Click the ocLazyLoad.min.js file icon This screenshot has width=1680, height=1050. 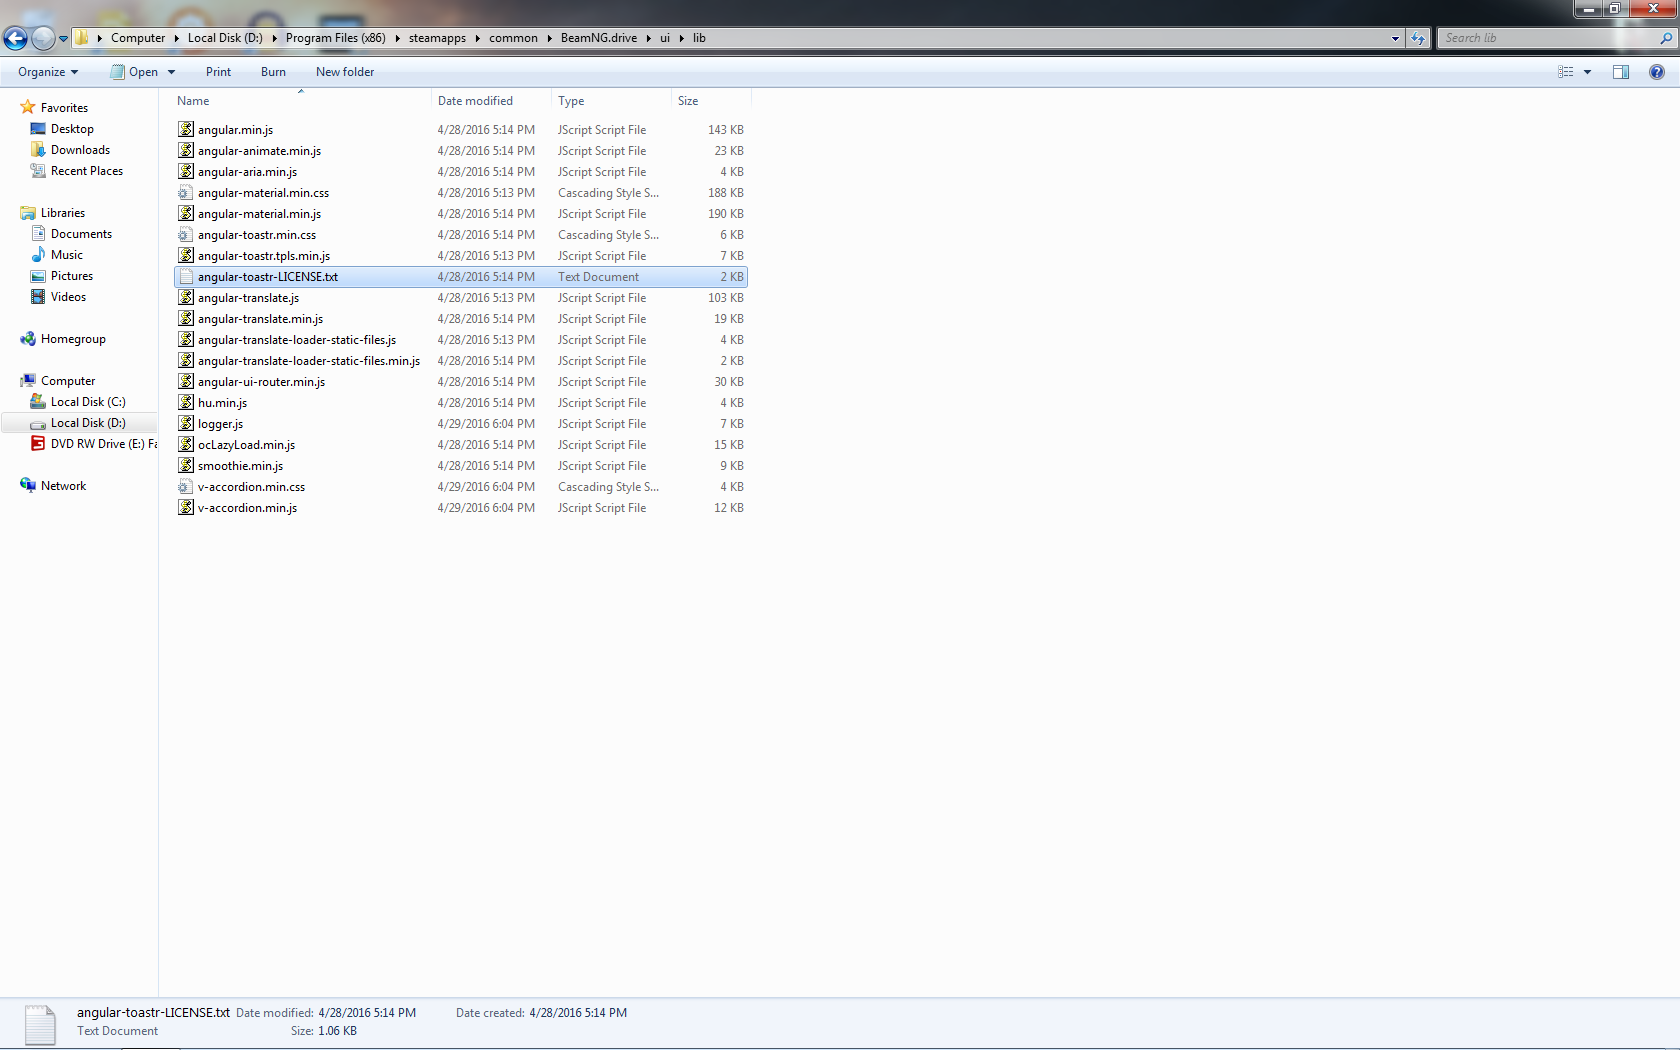click(x=186, y=444)
